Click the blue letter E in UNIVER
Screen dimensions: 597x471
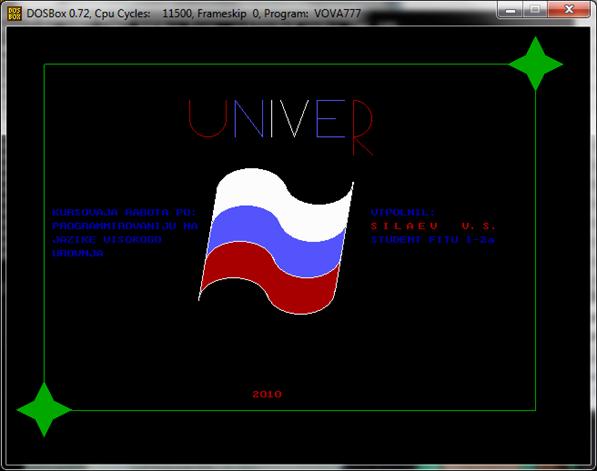[x=330, y=118]
